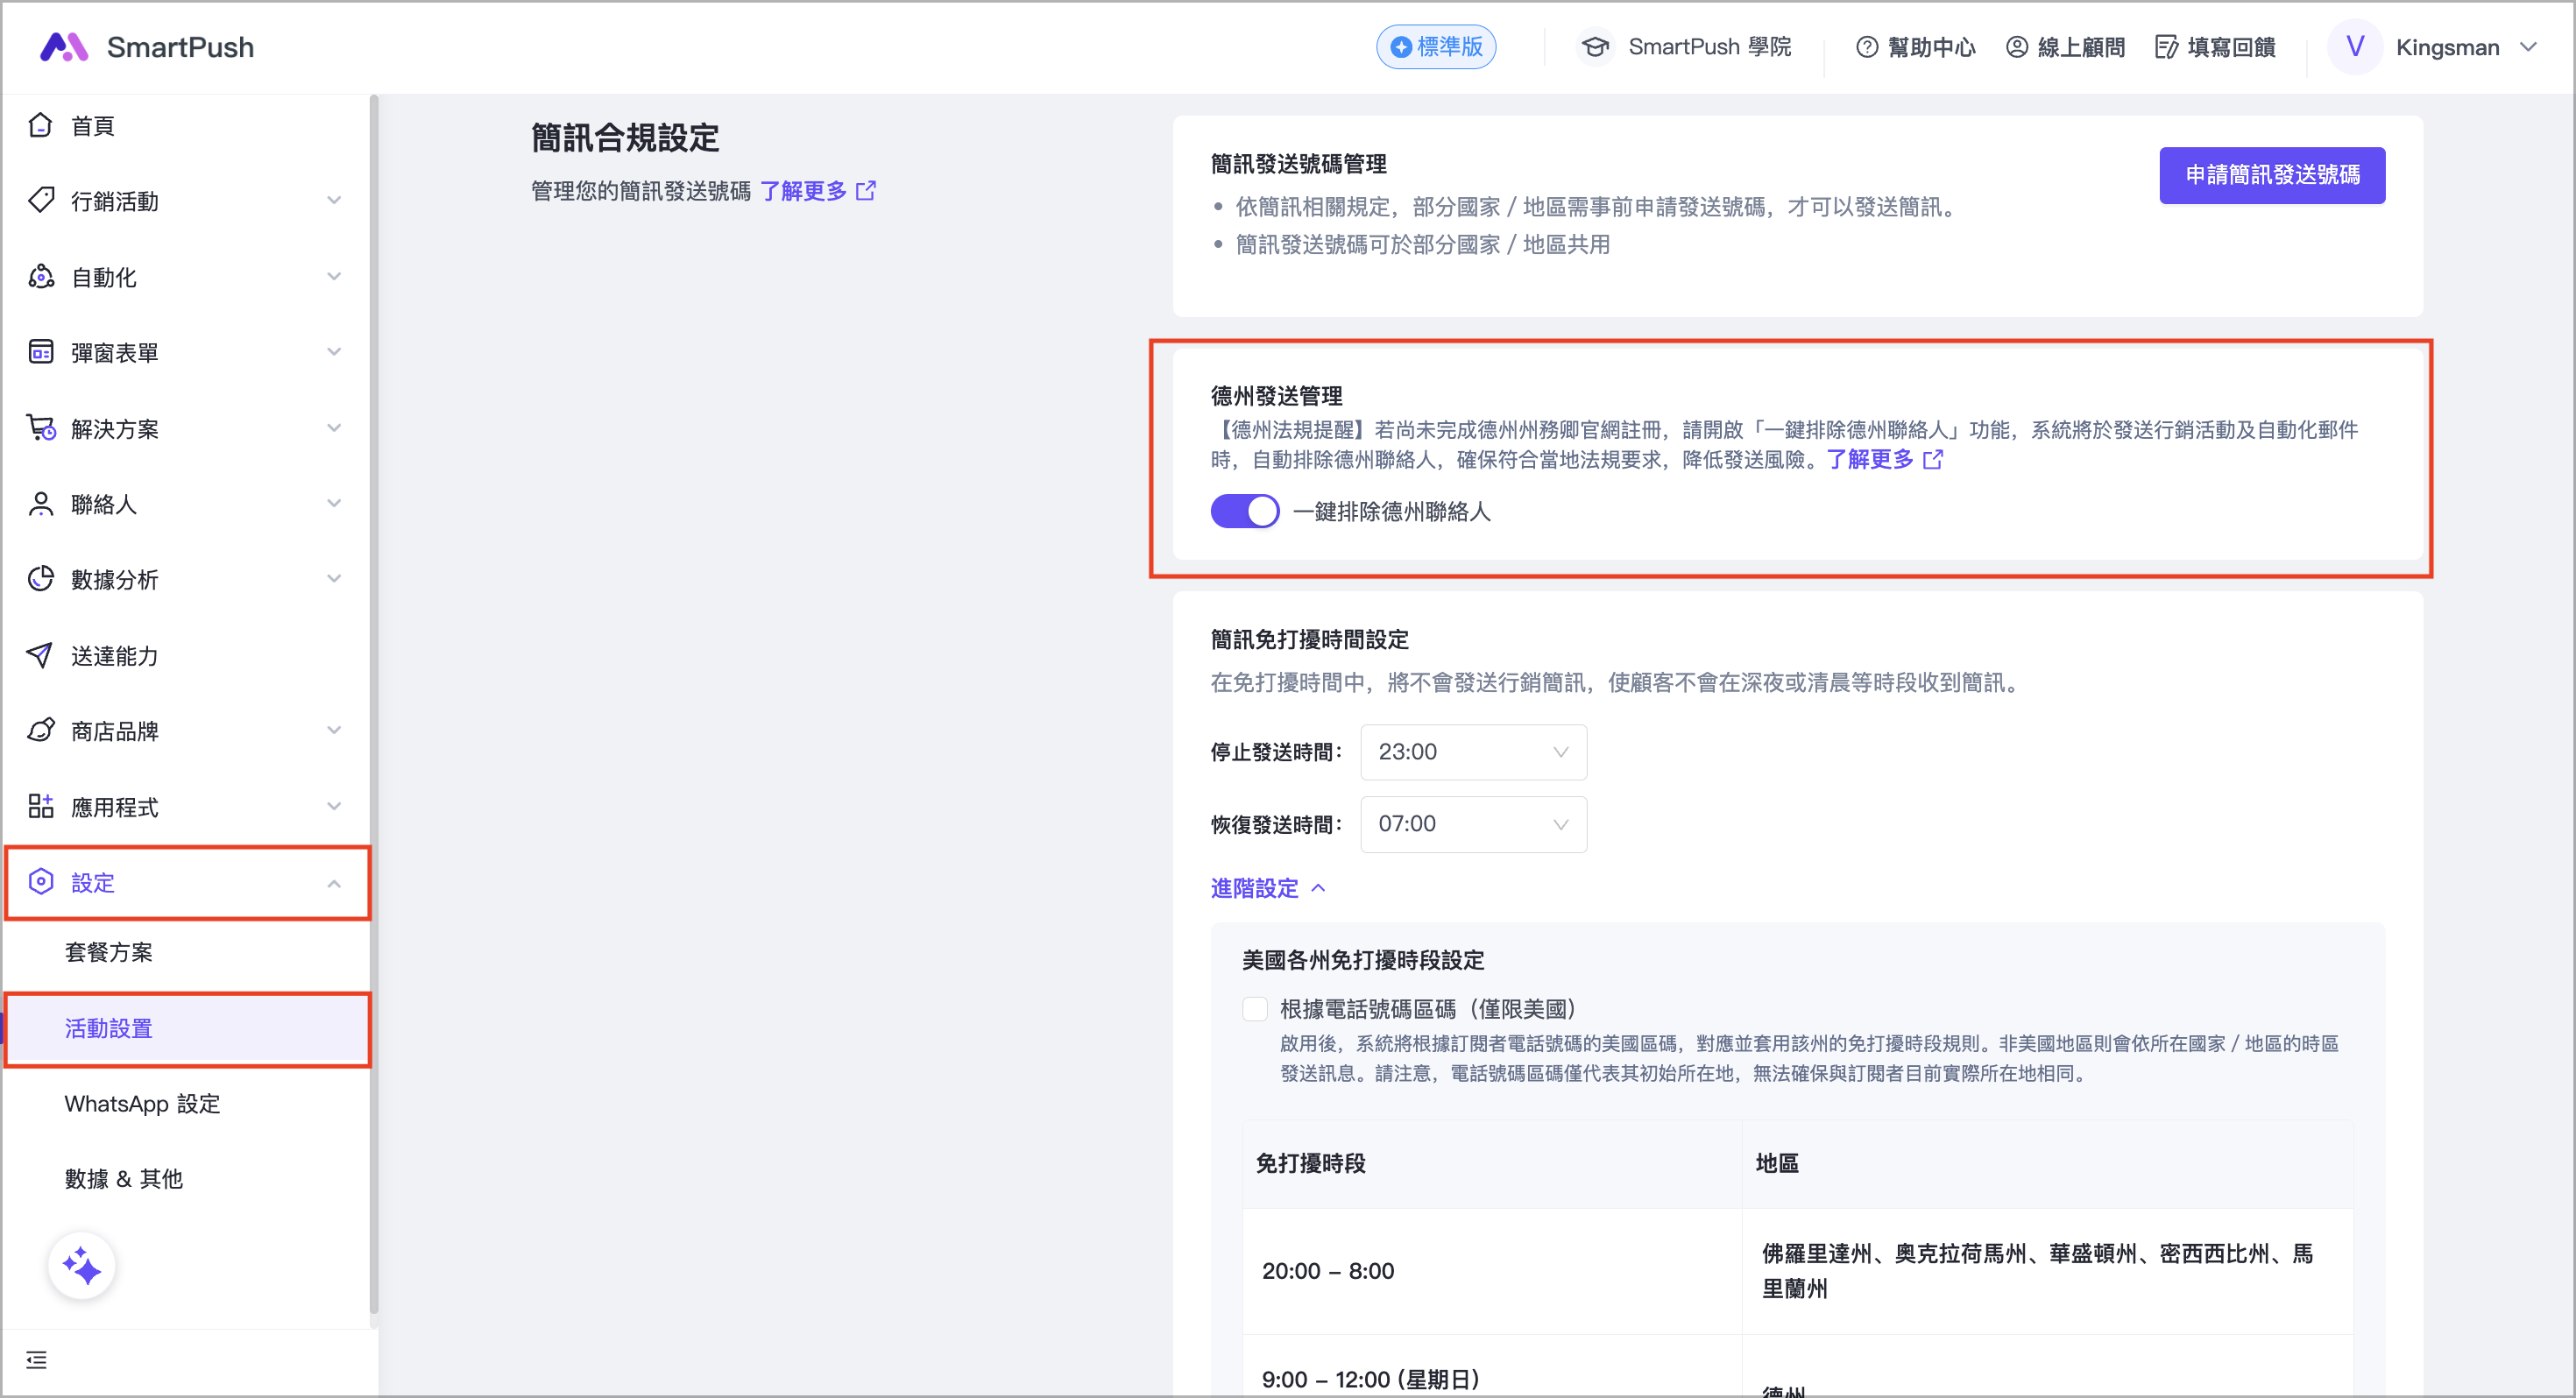Click external link icon beside page subtitle
2576x1398 pixels.
[866, 190]
